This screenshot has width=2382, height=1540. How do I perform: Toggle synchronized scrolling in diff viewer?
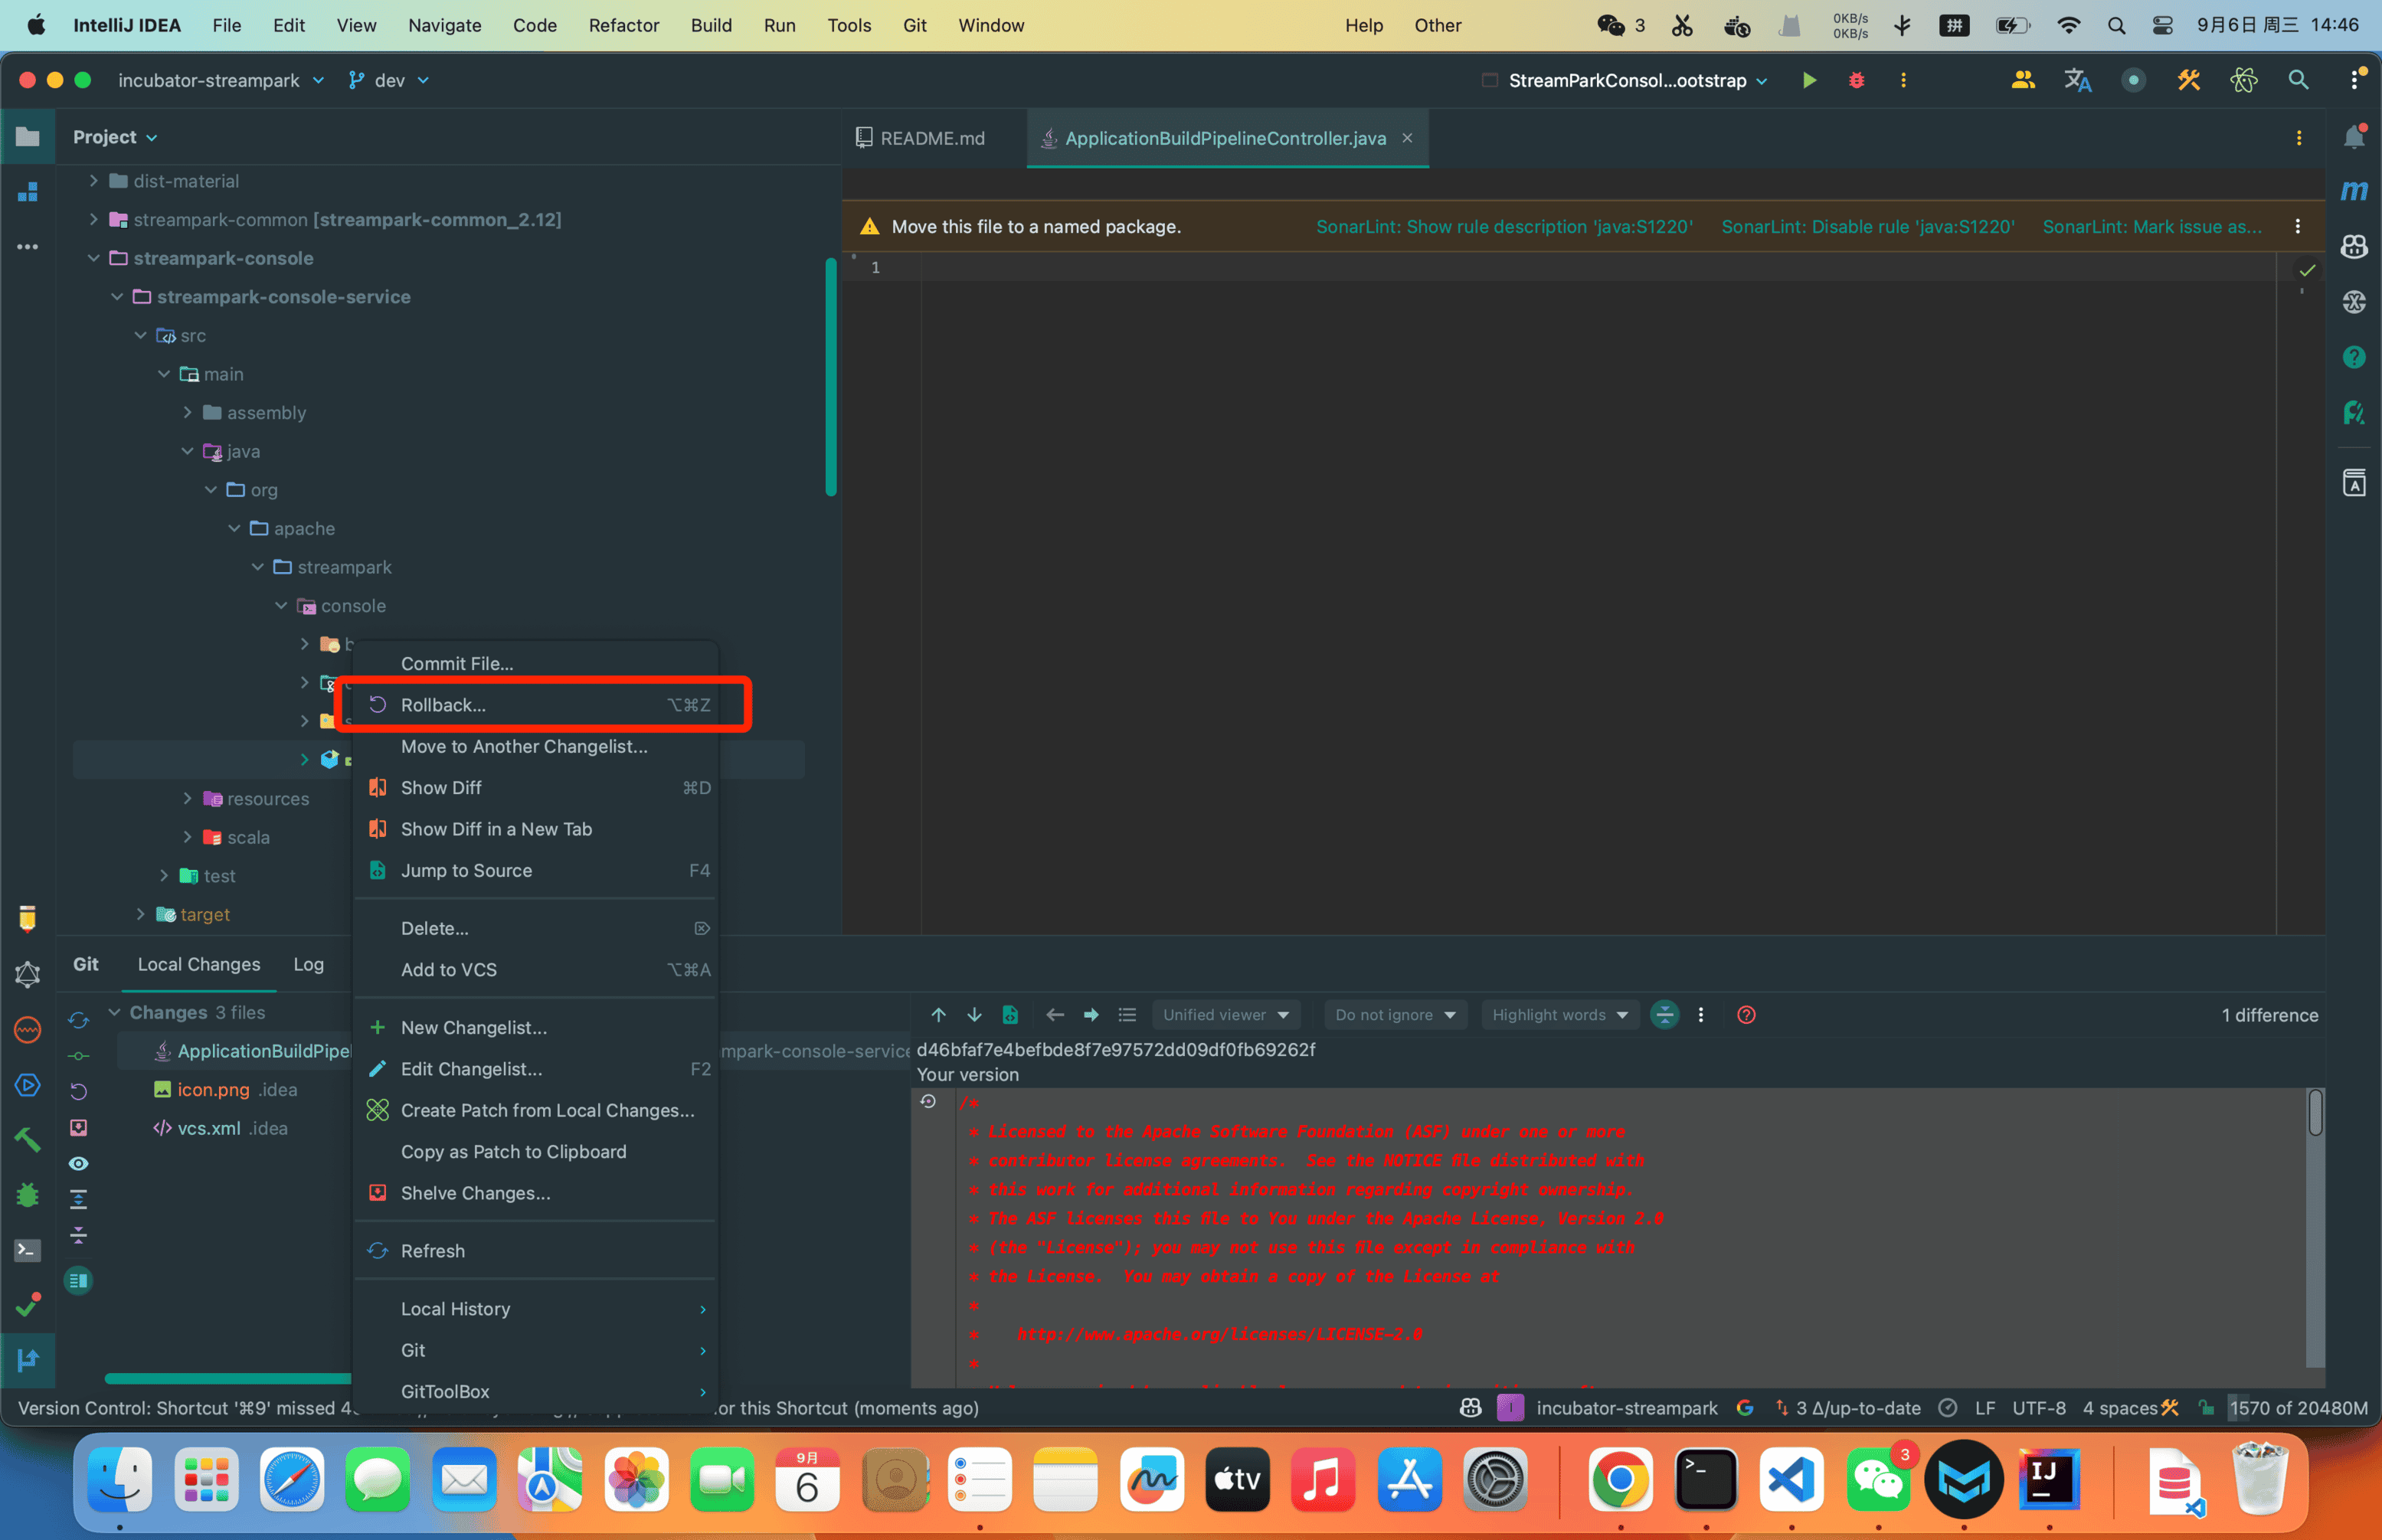[x=1664, y=1015]
